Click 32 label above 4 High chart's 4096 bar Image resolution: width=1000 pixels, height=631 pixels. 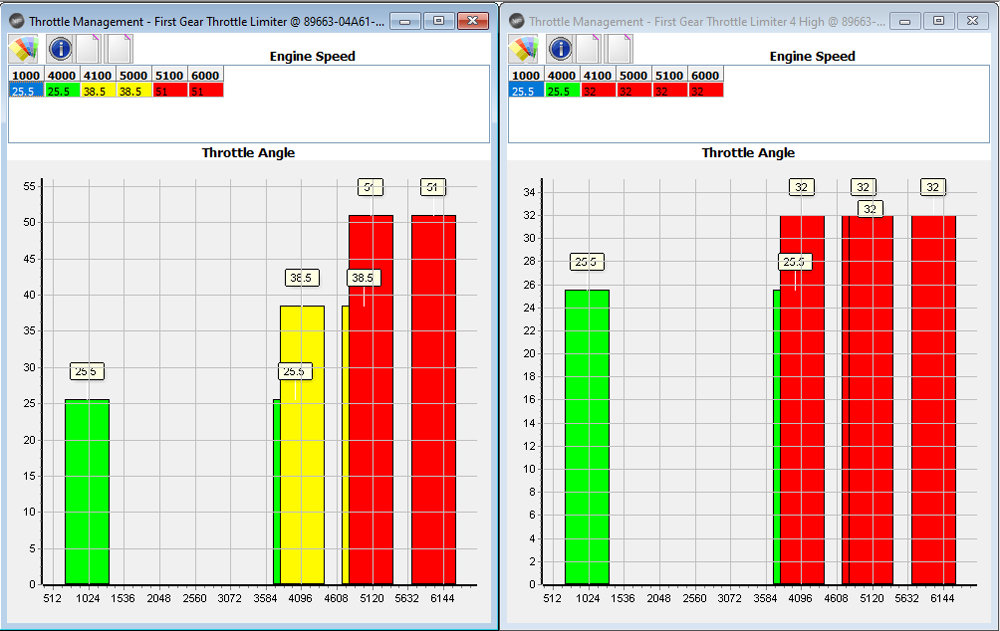(802, 187)
